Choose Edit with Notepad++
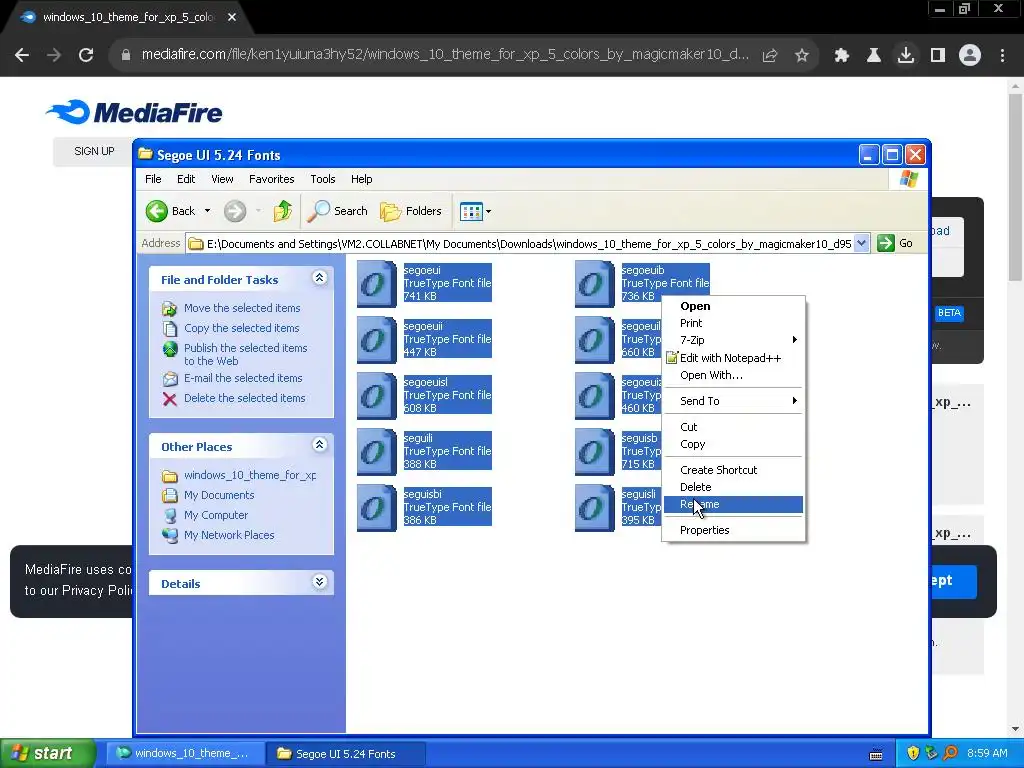1024x768 pixels. point(733,358)
